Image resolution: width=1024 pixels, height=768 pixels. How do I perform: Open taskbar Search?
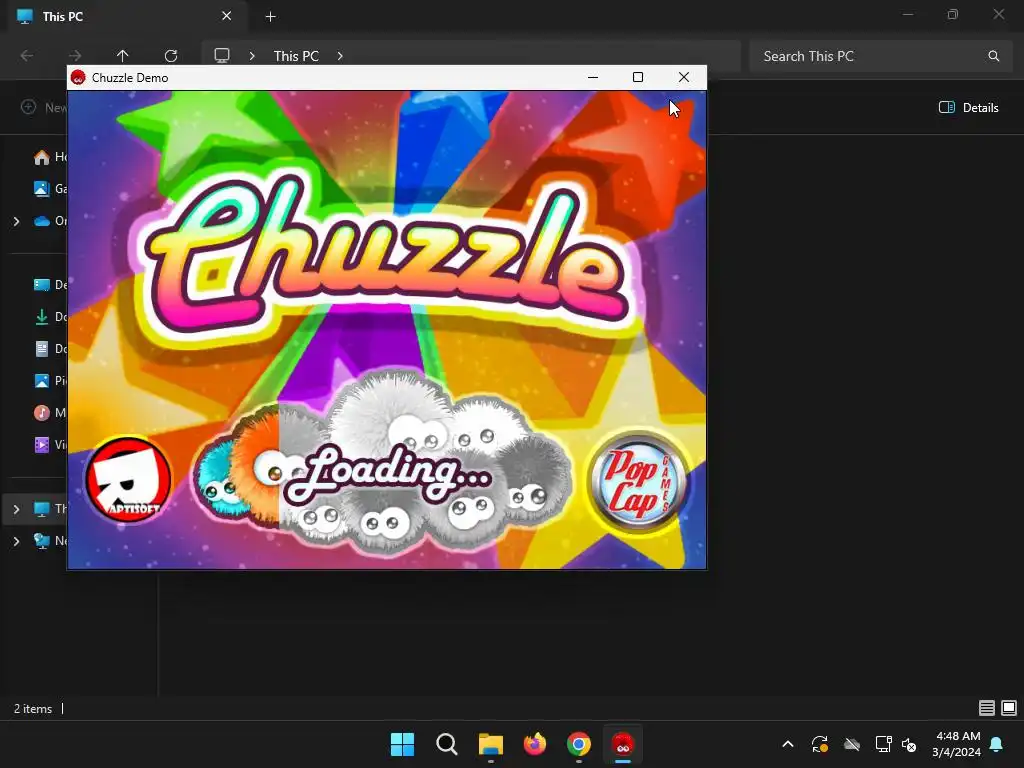(447, 744)
